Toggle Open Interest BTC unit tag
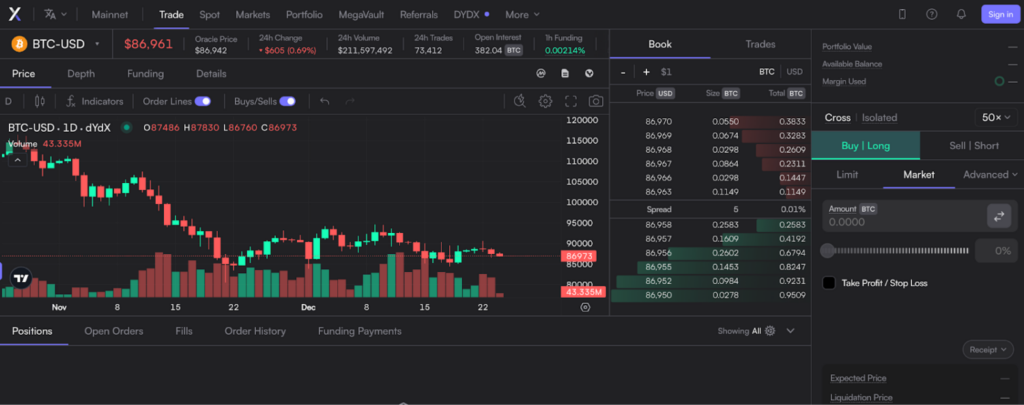This screenshot has height=405, width=1024. 514,50
